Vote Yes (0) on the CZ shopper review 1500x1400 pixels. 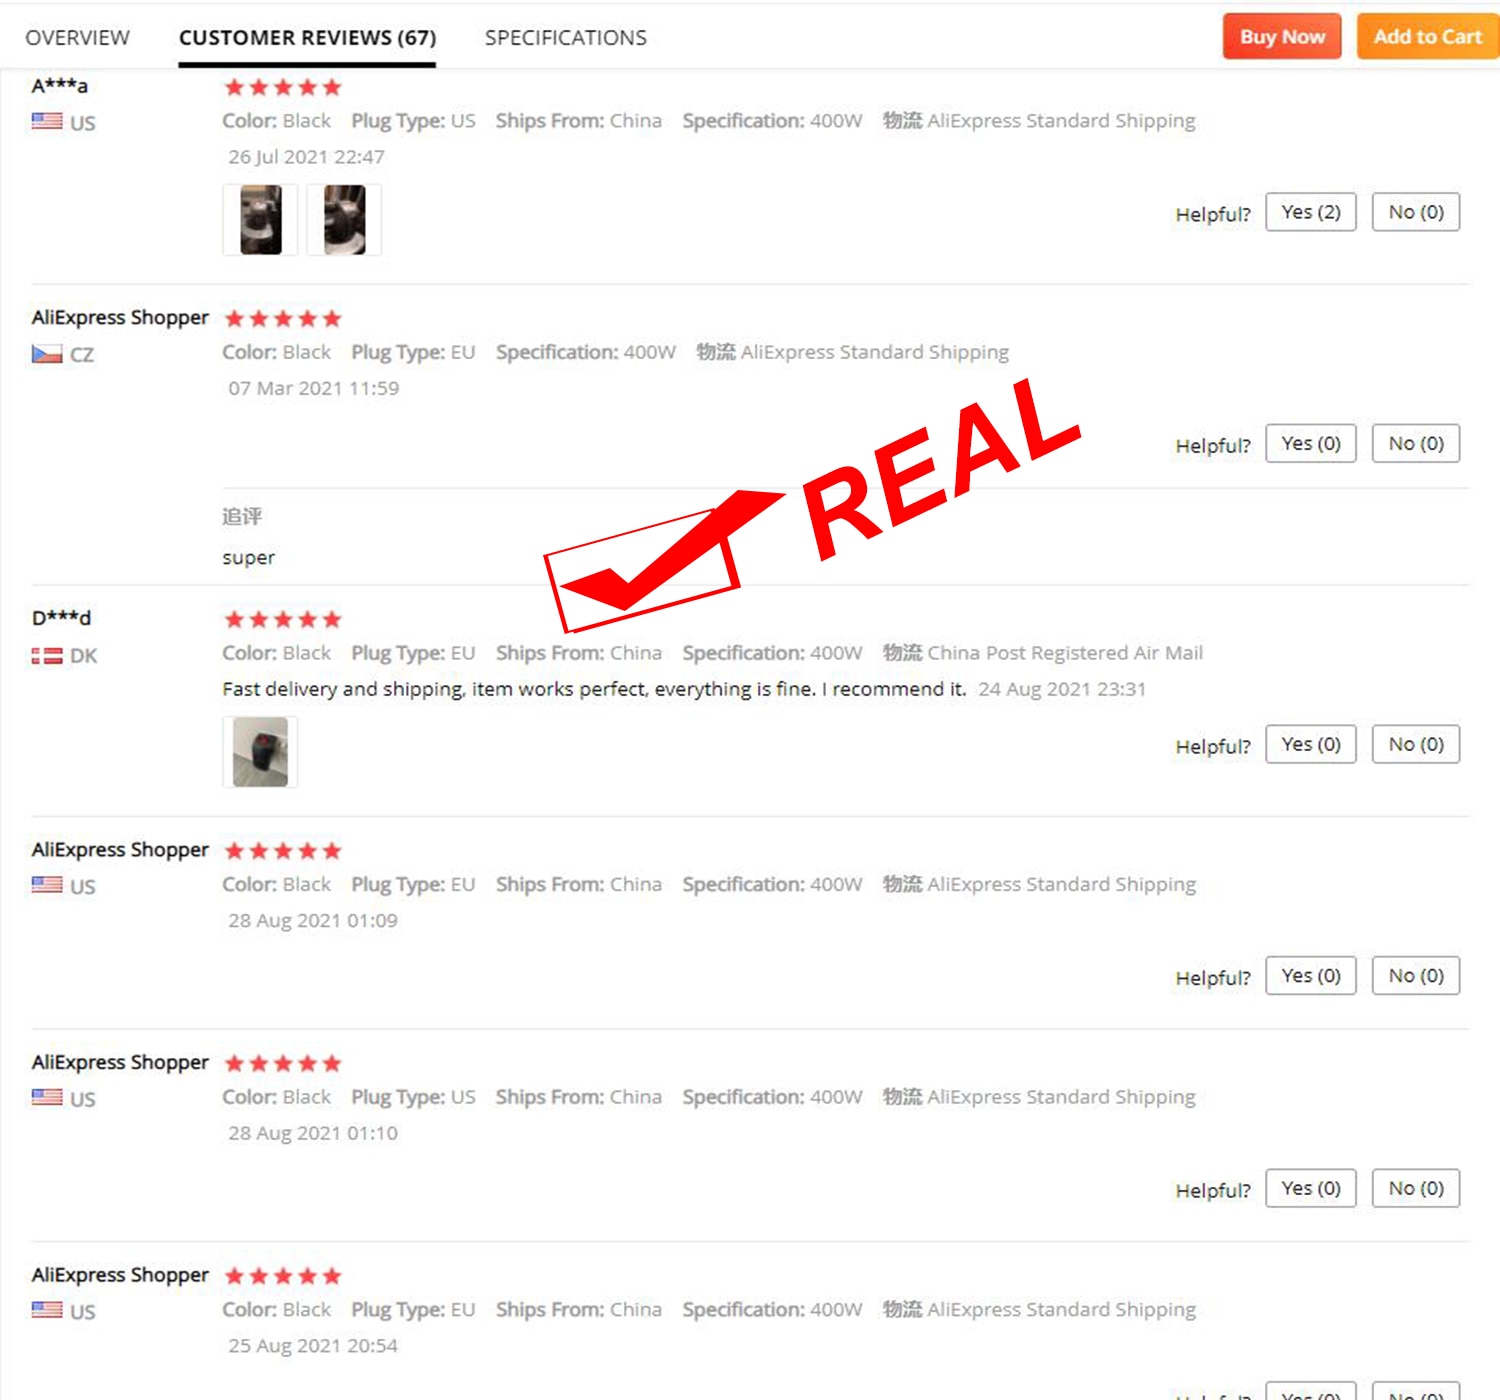click(x=1311, y=443)
